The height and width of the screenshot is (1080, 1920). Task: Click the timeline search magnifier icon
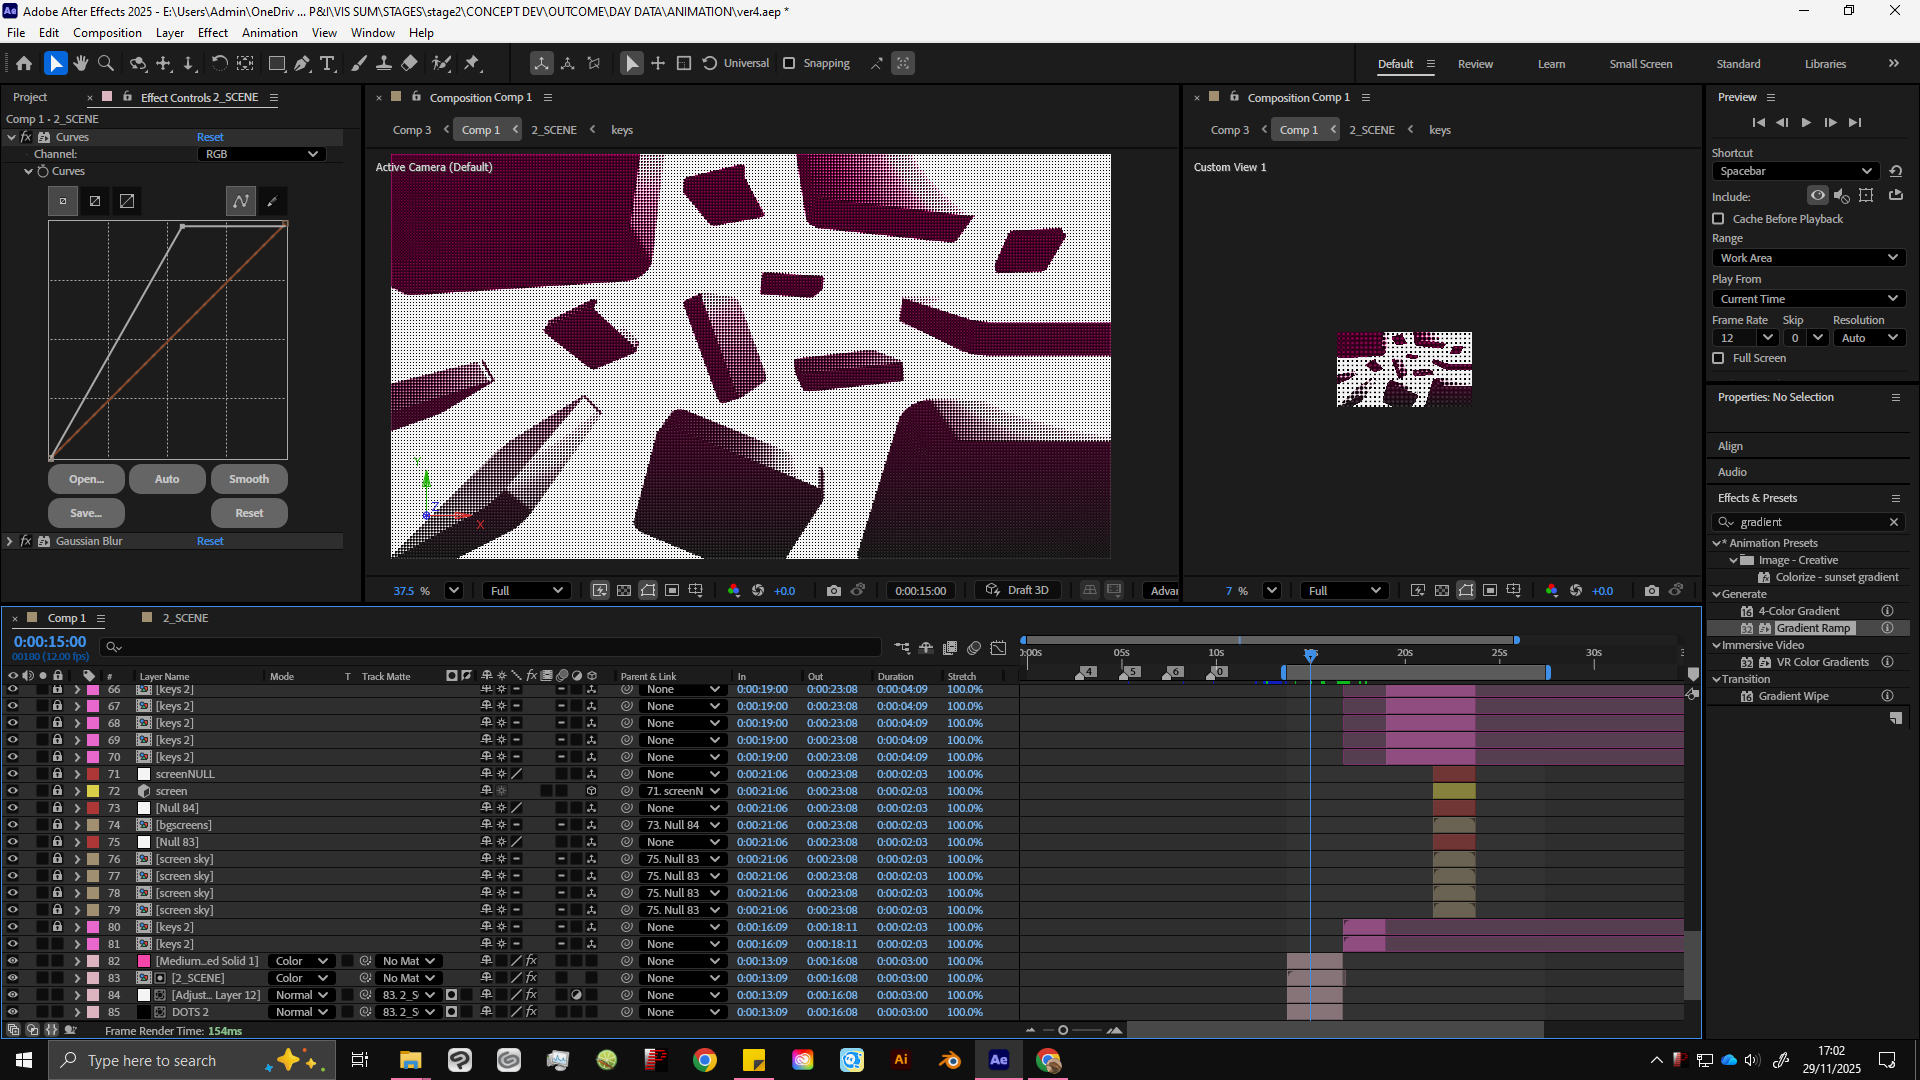pyautogui.click(x=113, y=647)
